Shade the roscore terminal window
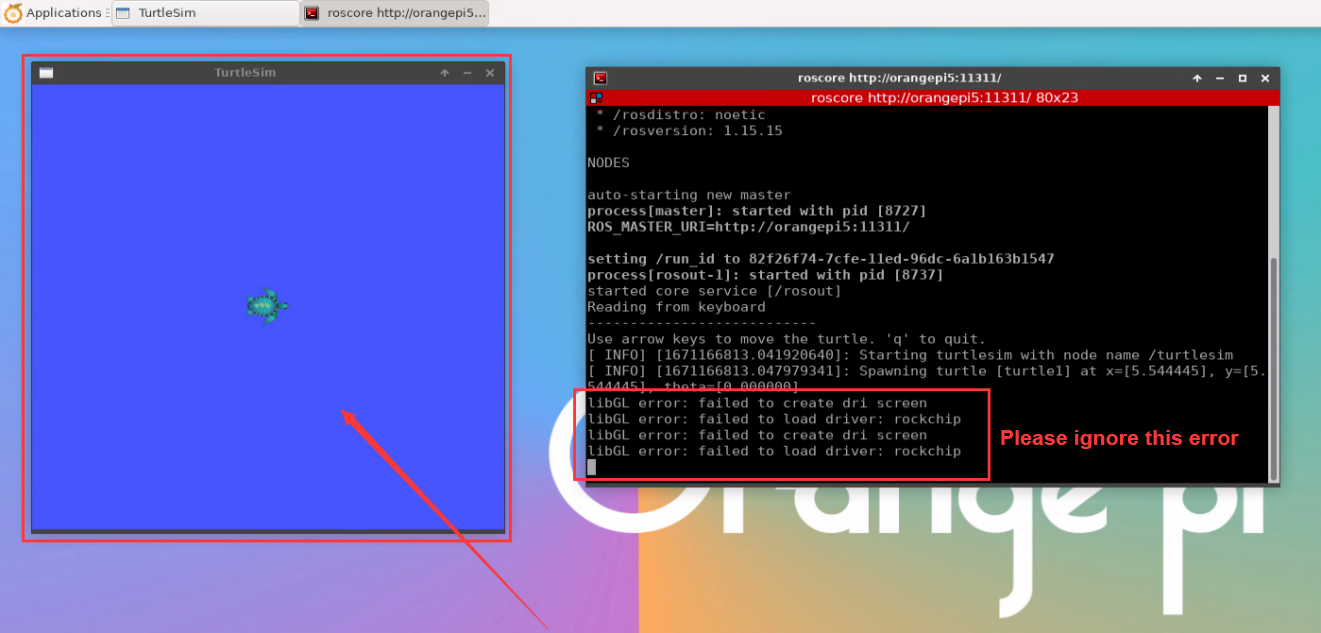The image size is (1321, 633). (1197, 78)
